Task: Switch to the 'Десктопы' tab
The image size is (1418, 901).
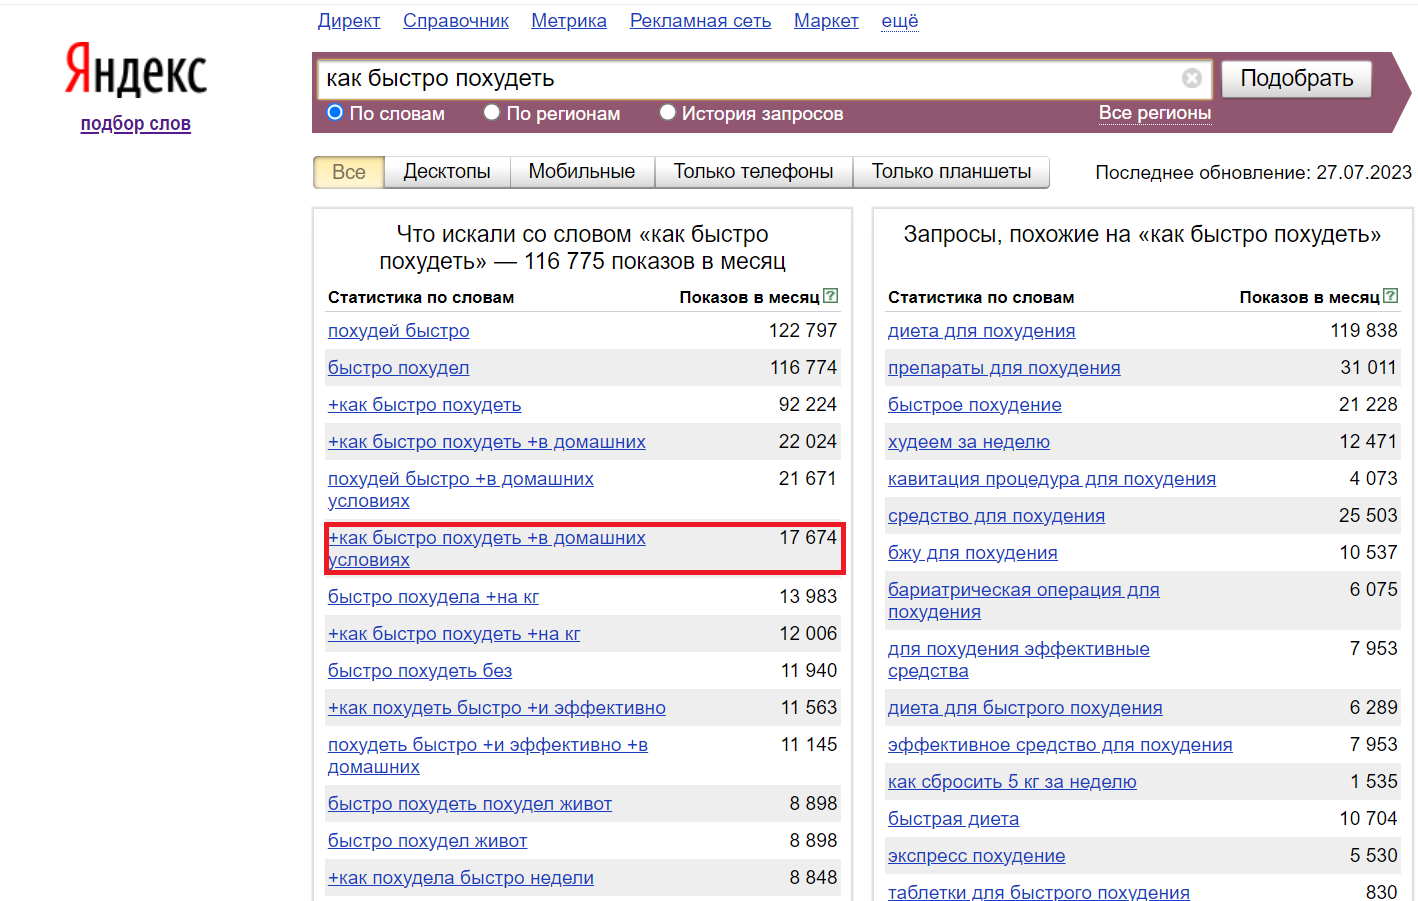Action: pos(447,172)
